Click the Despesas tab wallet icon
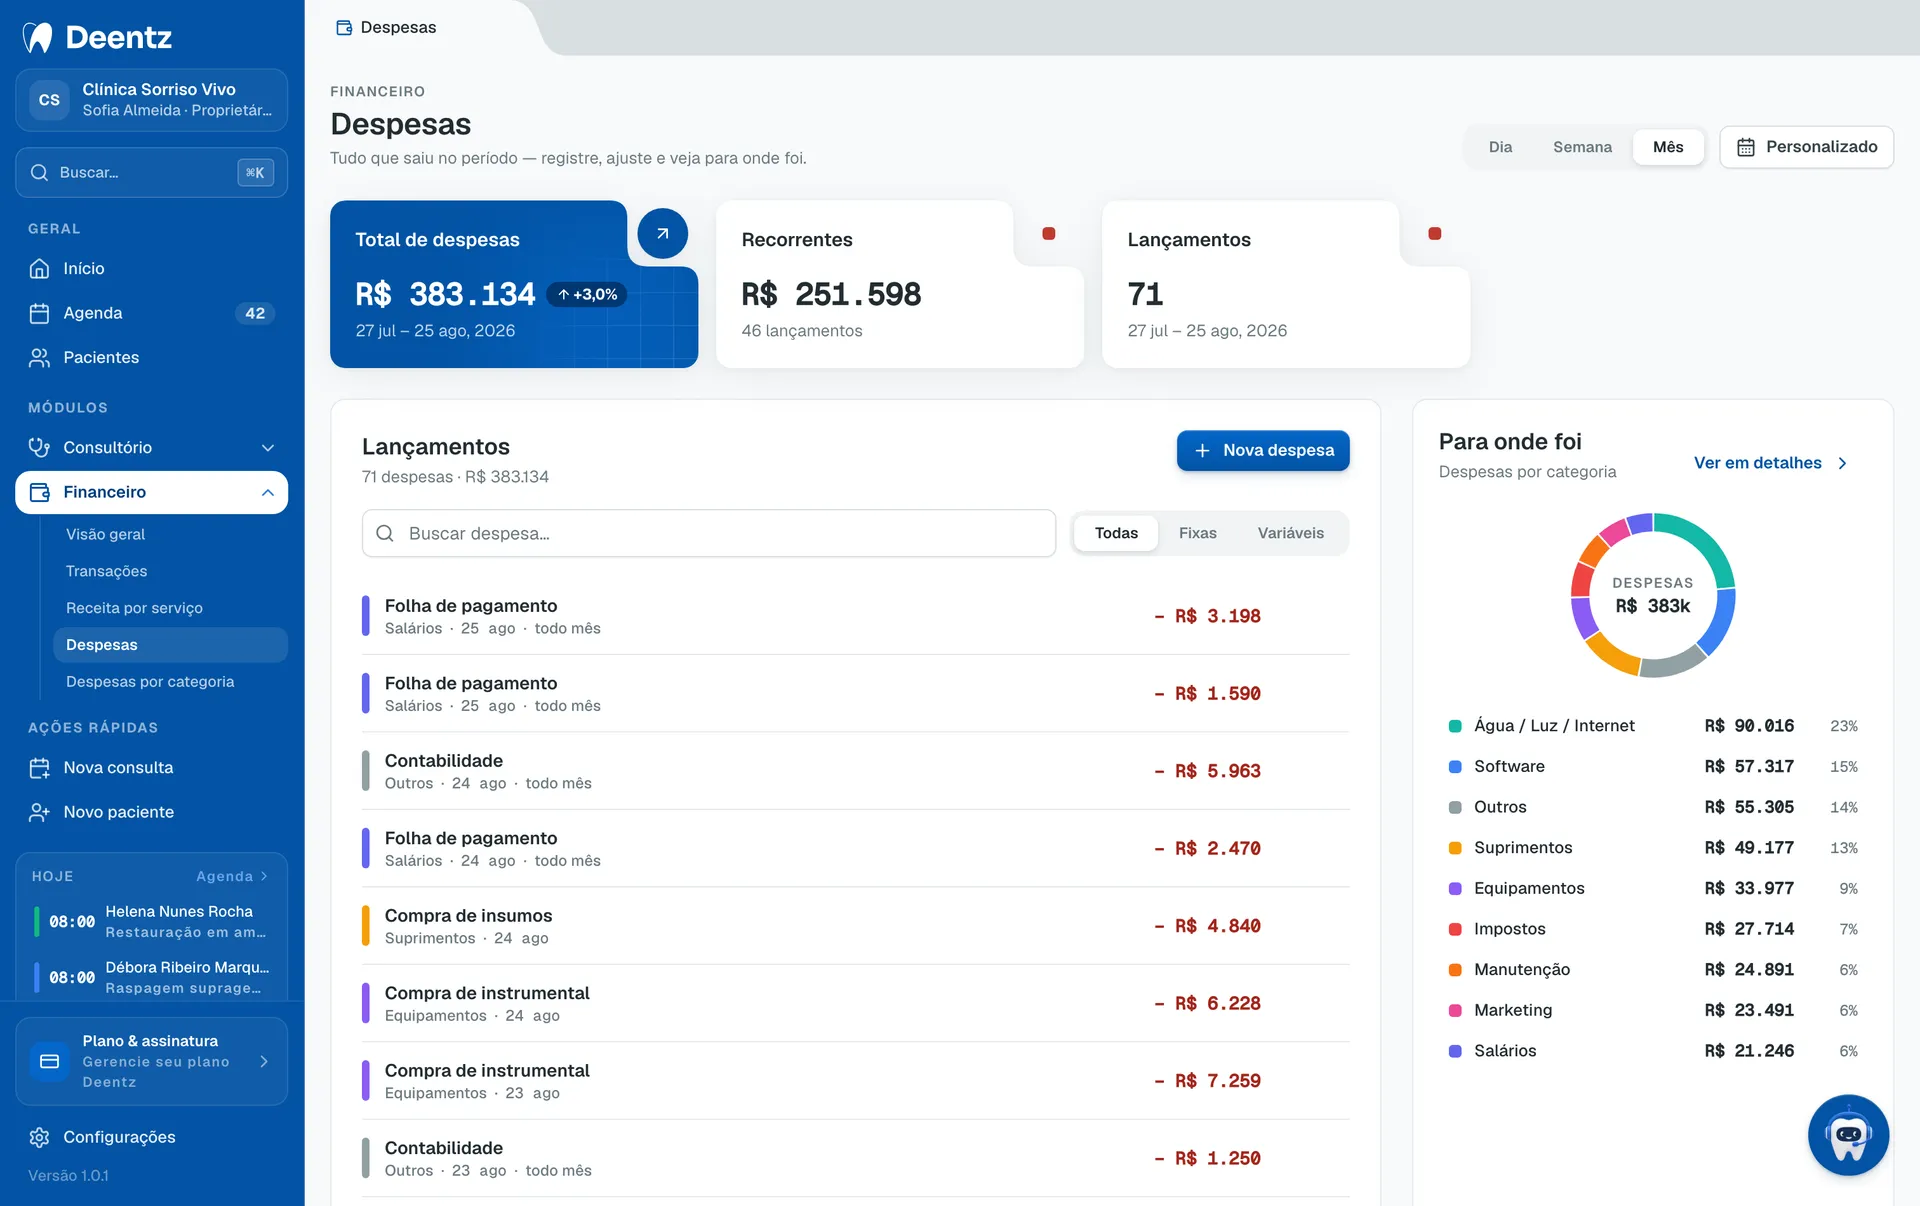Image resolution: width=1920 pixels, height=1206 pixels. 344,28
